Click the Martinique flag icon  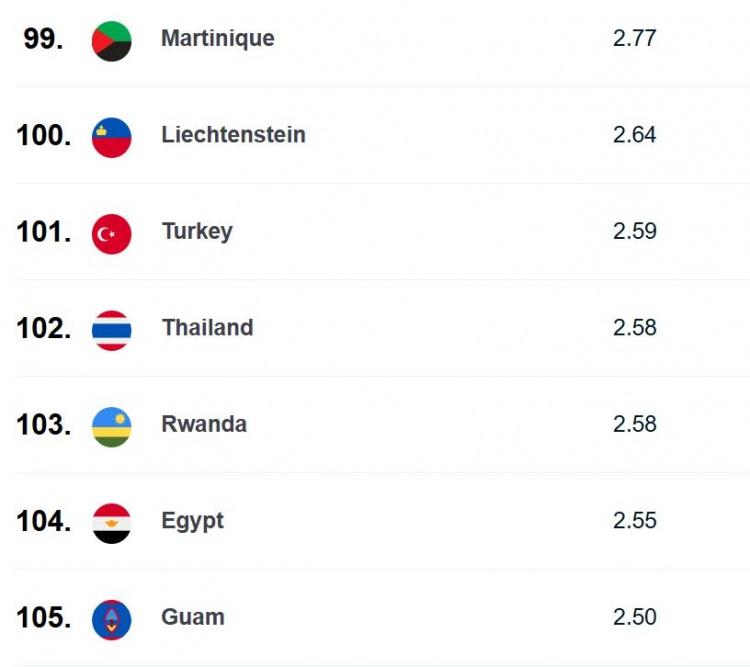tap(111, 41)
